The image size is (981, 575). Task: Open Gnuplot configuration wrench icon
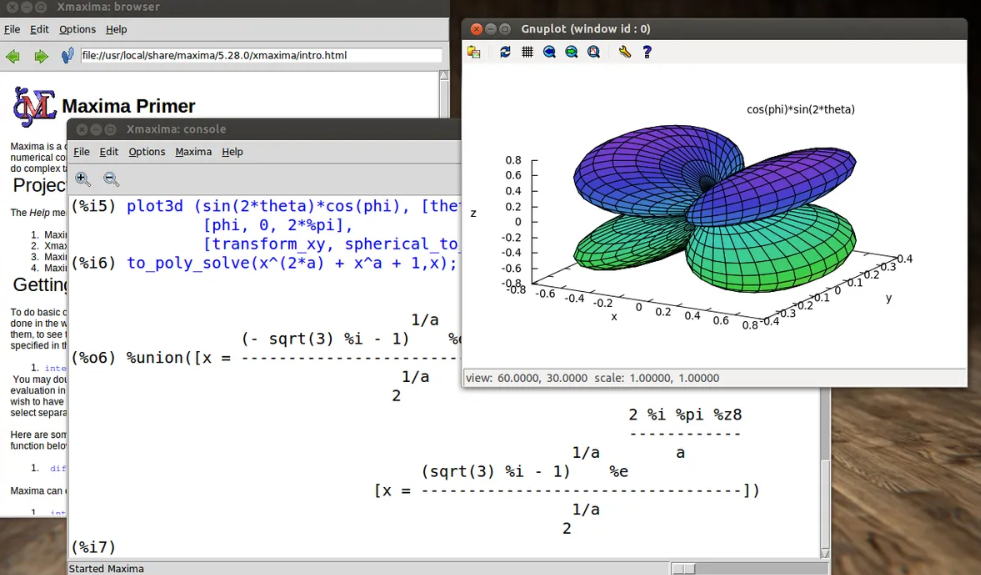(x=624, y=52)
